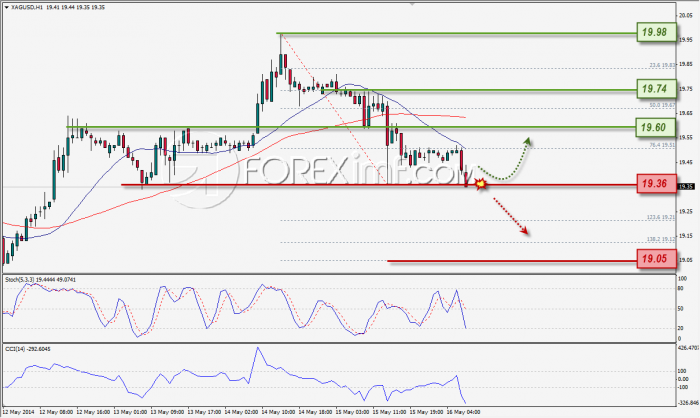
Task: Select the 23.6 Fibonacci level label
Action: [x=662, y=65]
